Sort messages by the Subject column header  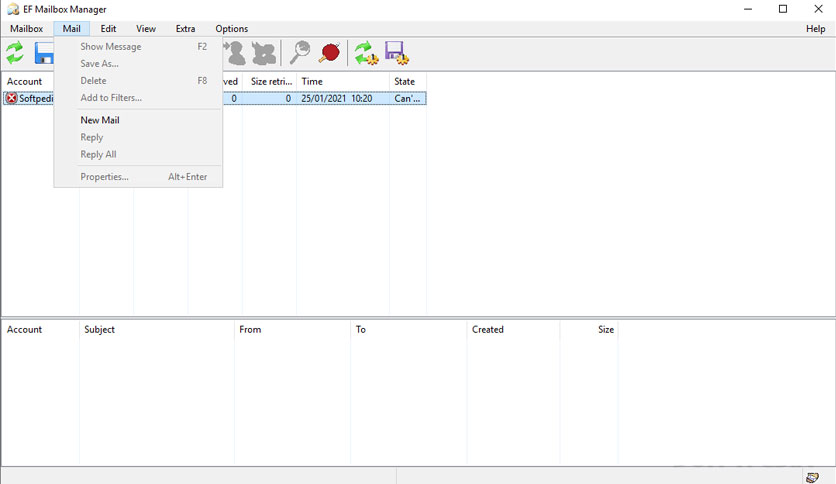click(x=157, y=329)
